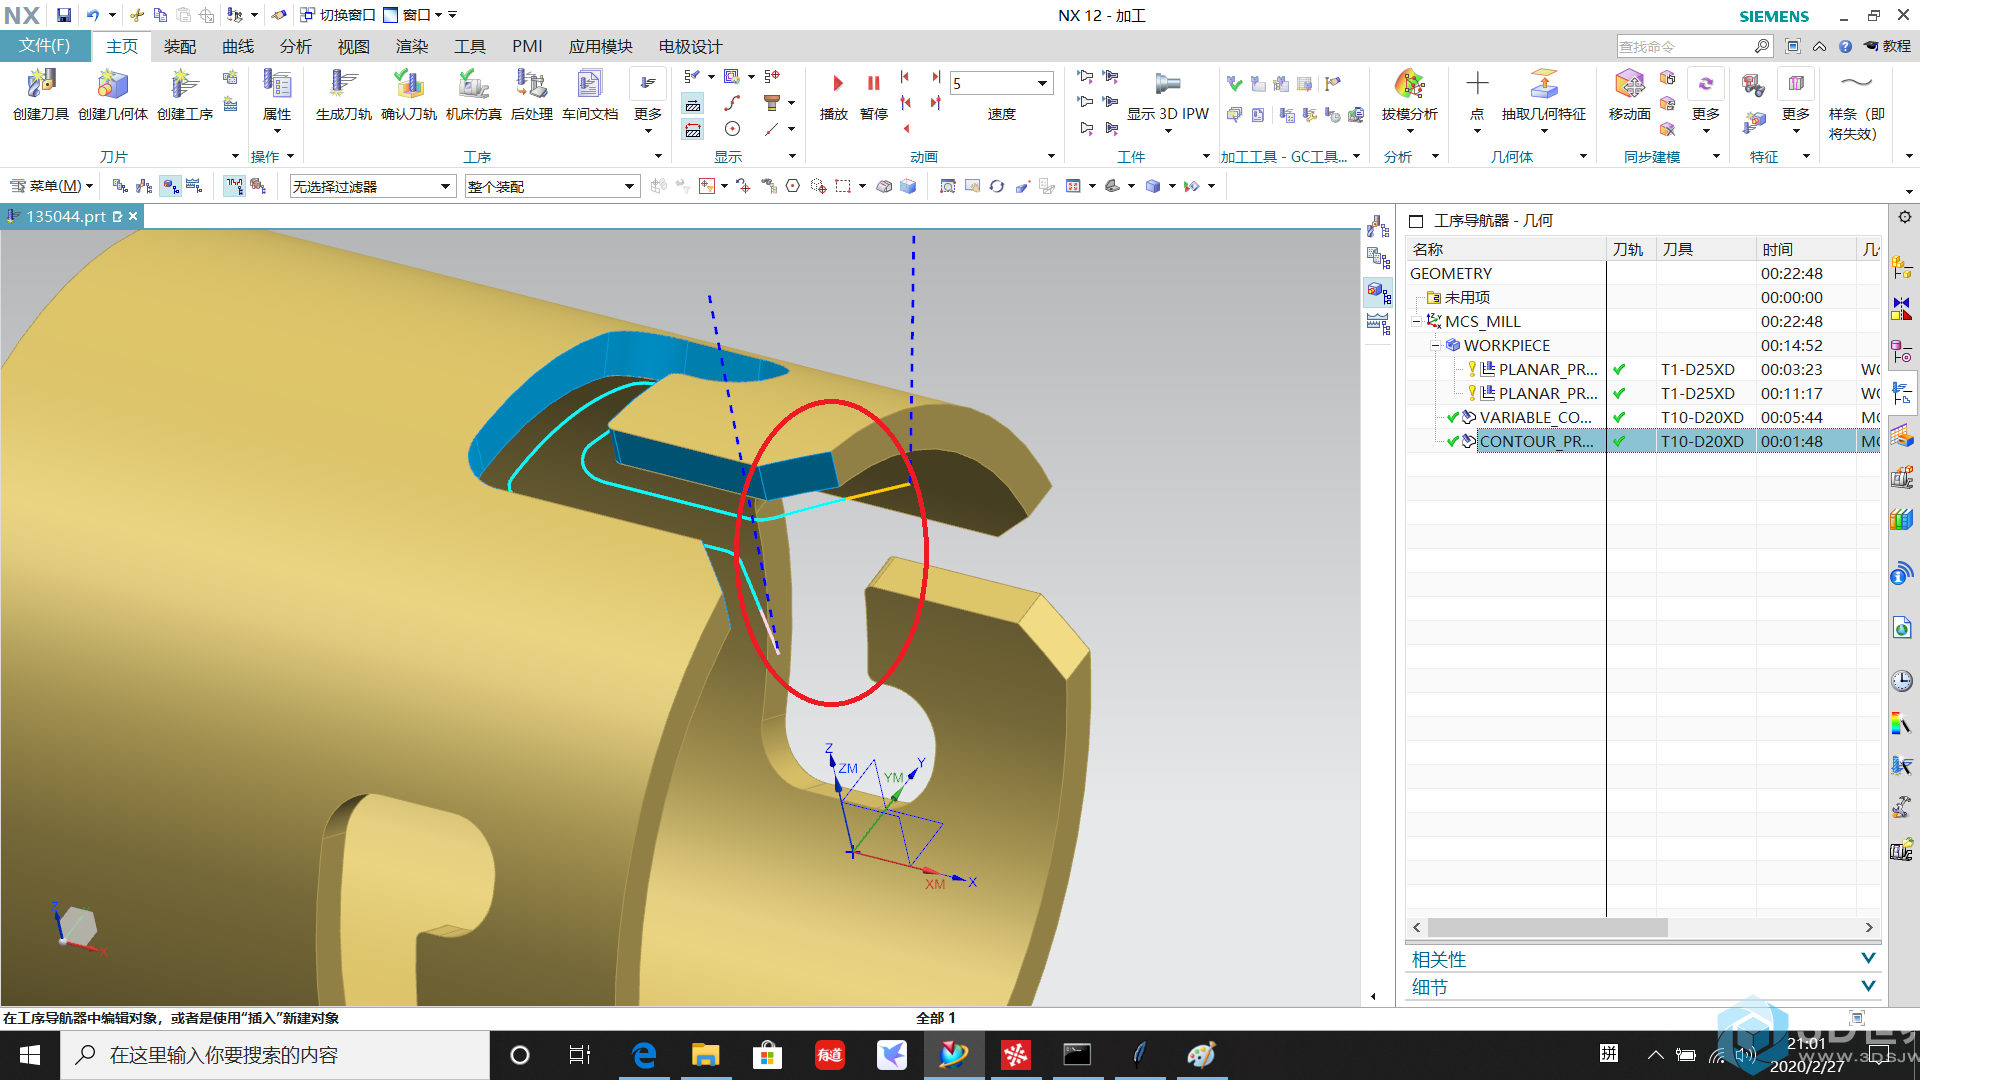Viewport: 2000px width, 1089px height.
Task: Open the File (文件) menu
Action: click(x=45, y=46)
